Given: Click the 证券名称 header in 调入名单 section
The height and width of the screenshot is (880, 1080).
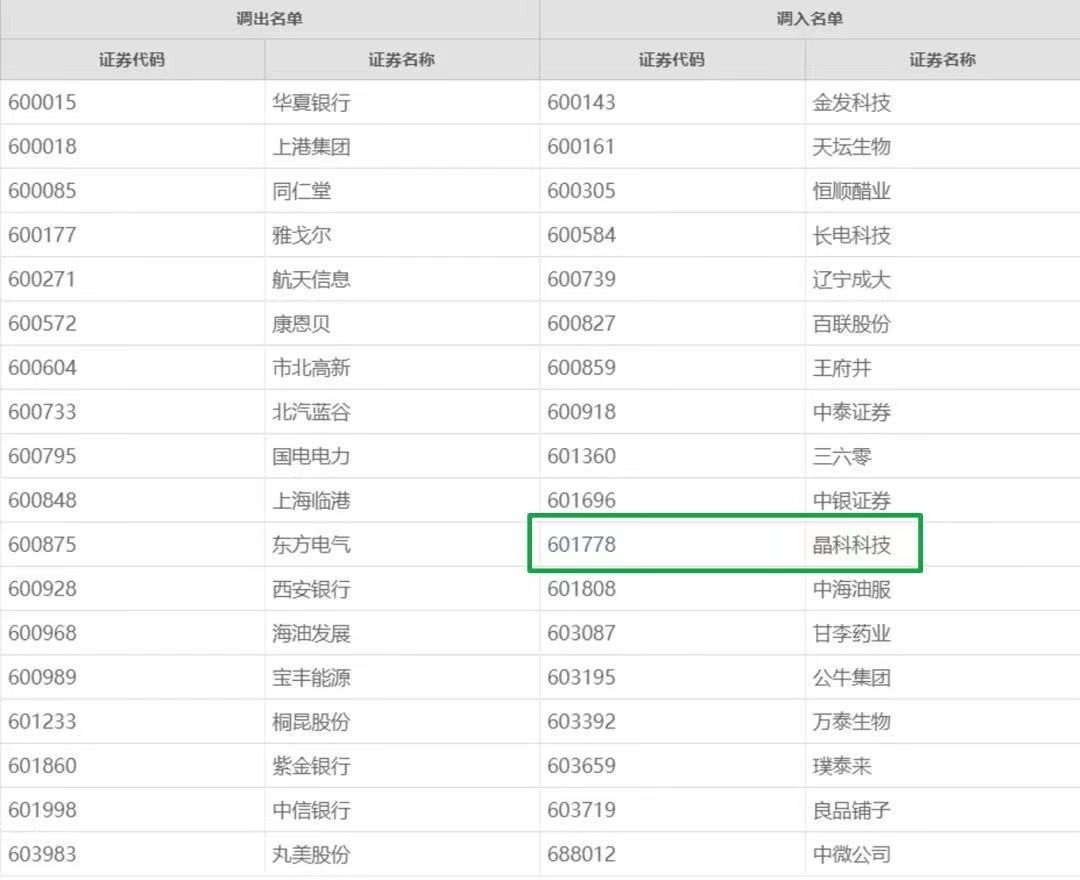Looking at the screenshot, I should (940, 59).
